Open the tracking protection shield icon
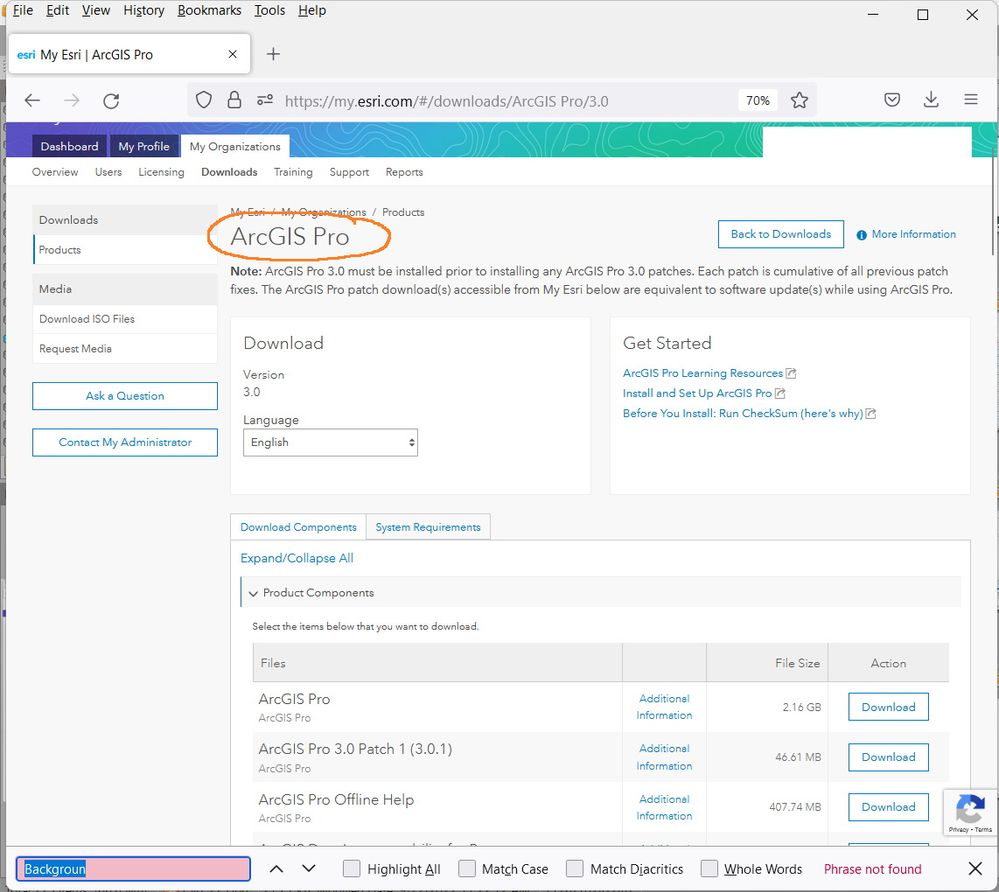This screenshot has width=999, height=892. pos(203,100)
